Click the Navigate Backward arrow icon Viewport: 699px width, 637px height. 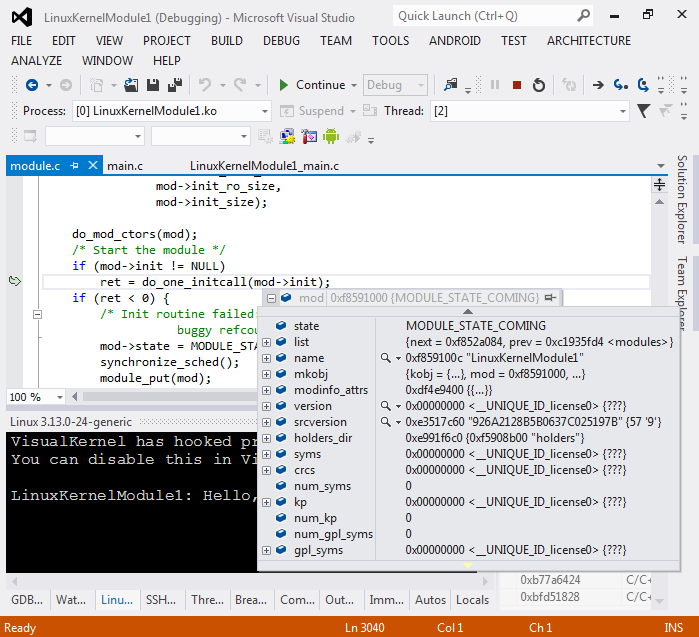tap(32, 85)
